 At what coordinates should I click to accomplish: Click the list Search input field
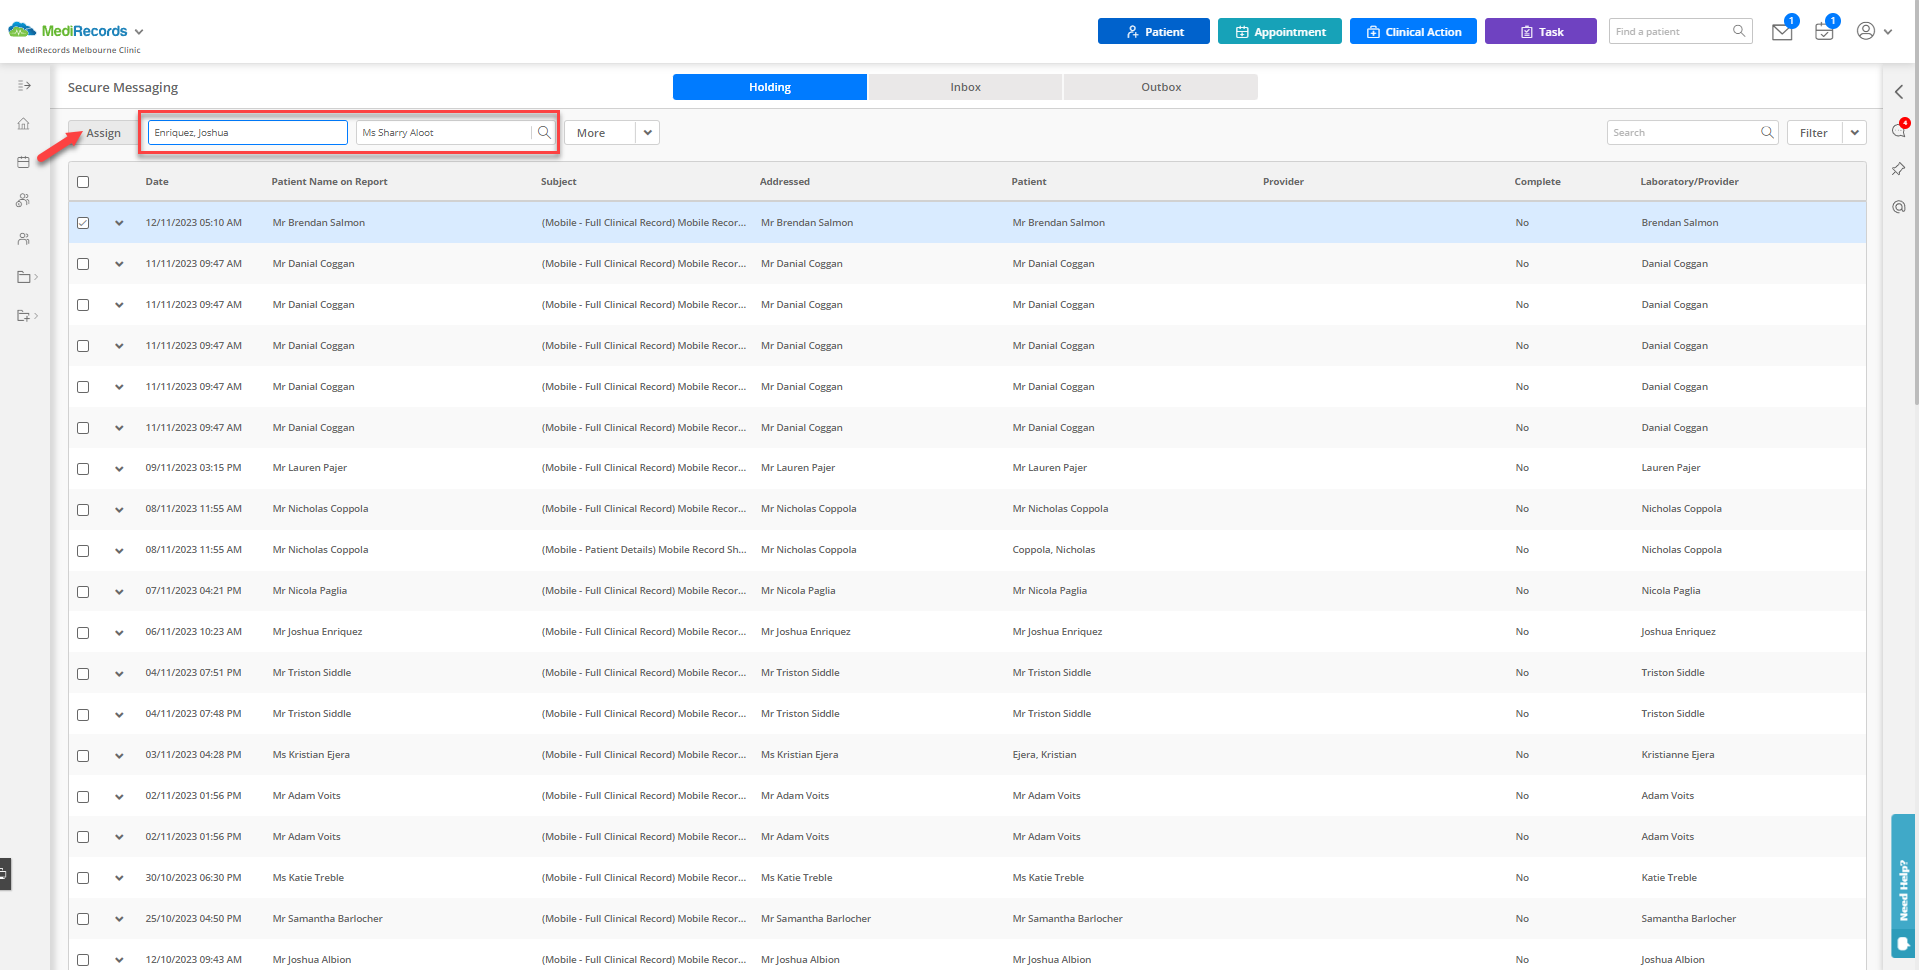click(x=1683, y=132)
